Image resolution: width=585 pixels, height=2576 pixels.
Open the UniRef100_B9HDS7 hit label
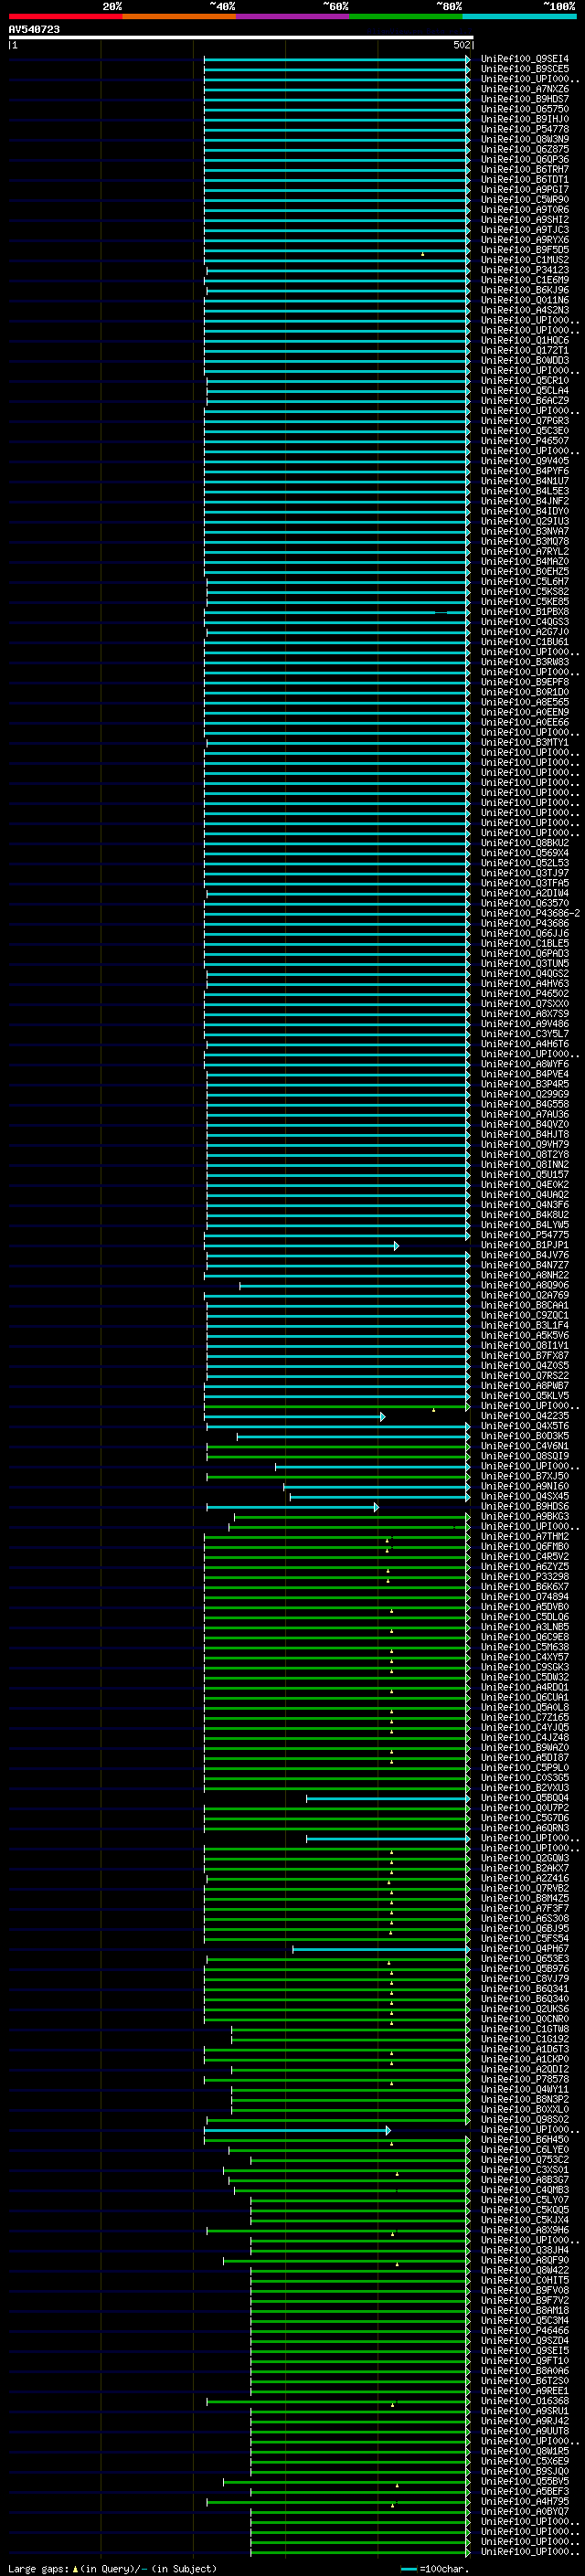pos(525,99)
